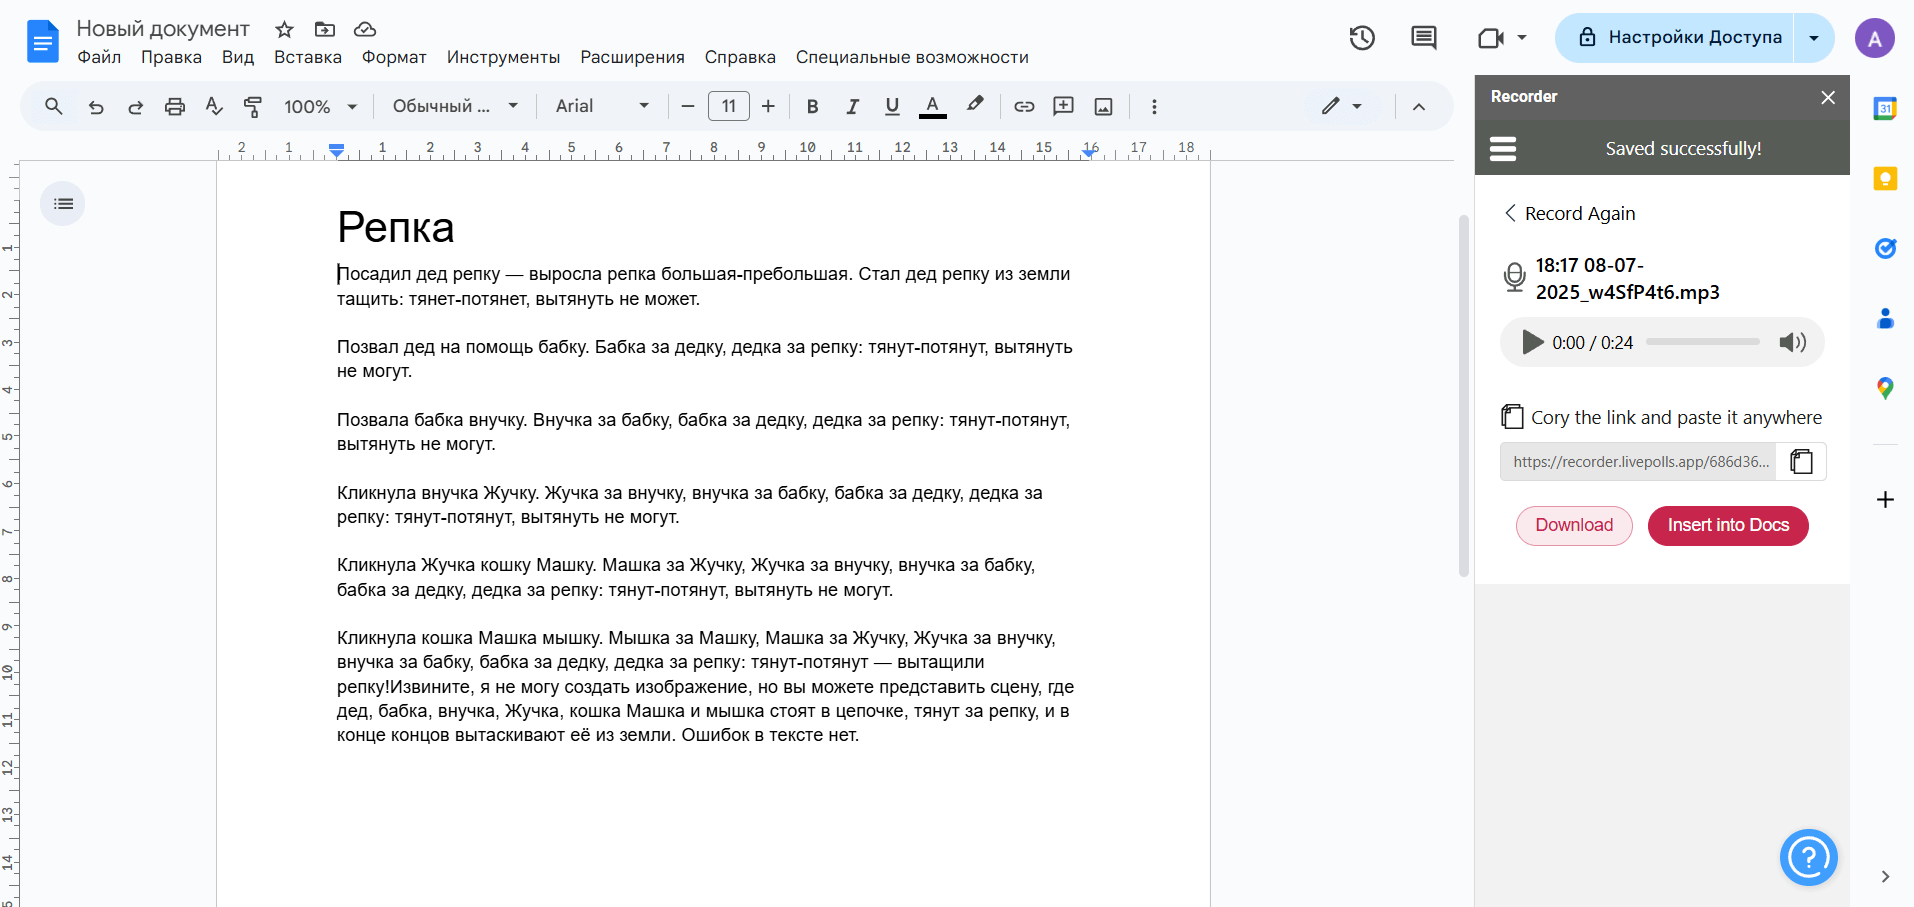Insert a link from the toolbar
Screen dimensions: 1914x907
[1024, 106]
